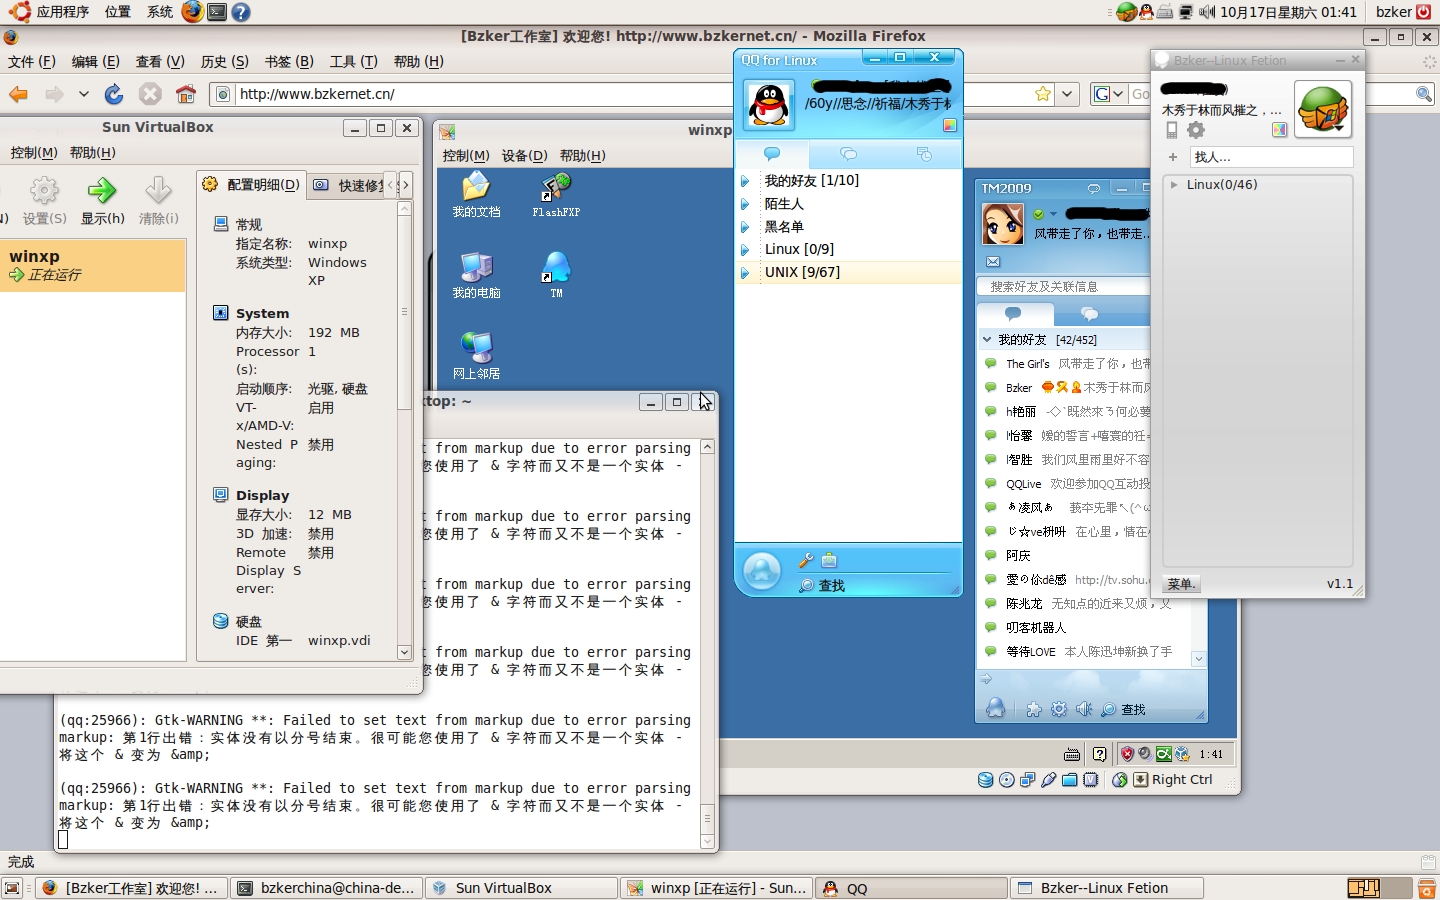Click the bookmark star in URL bar
The image size is (1440, 900).
pos(1043,94)
